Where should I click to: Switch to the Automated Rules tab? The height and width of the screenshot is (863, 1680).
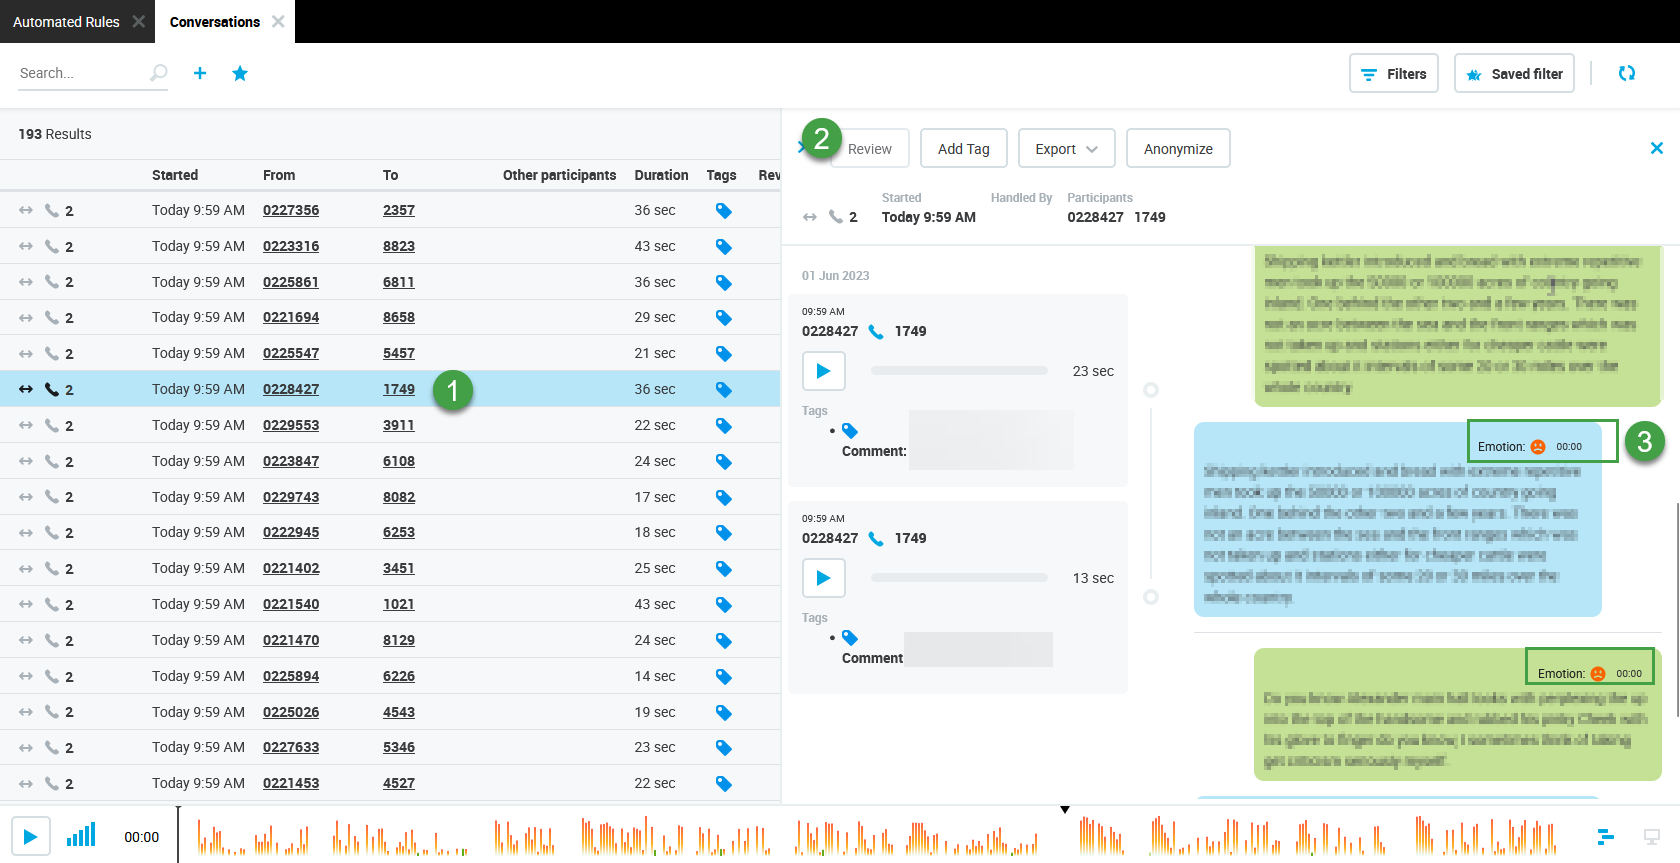(x=66, y=22)
